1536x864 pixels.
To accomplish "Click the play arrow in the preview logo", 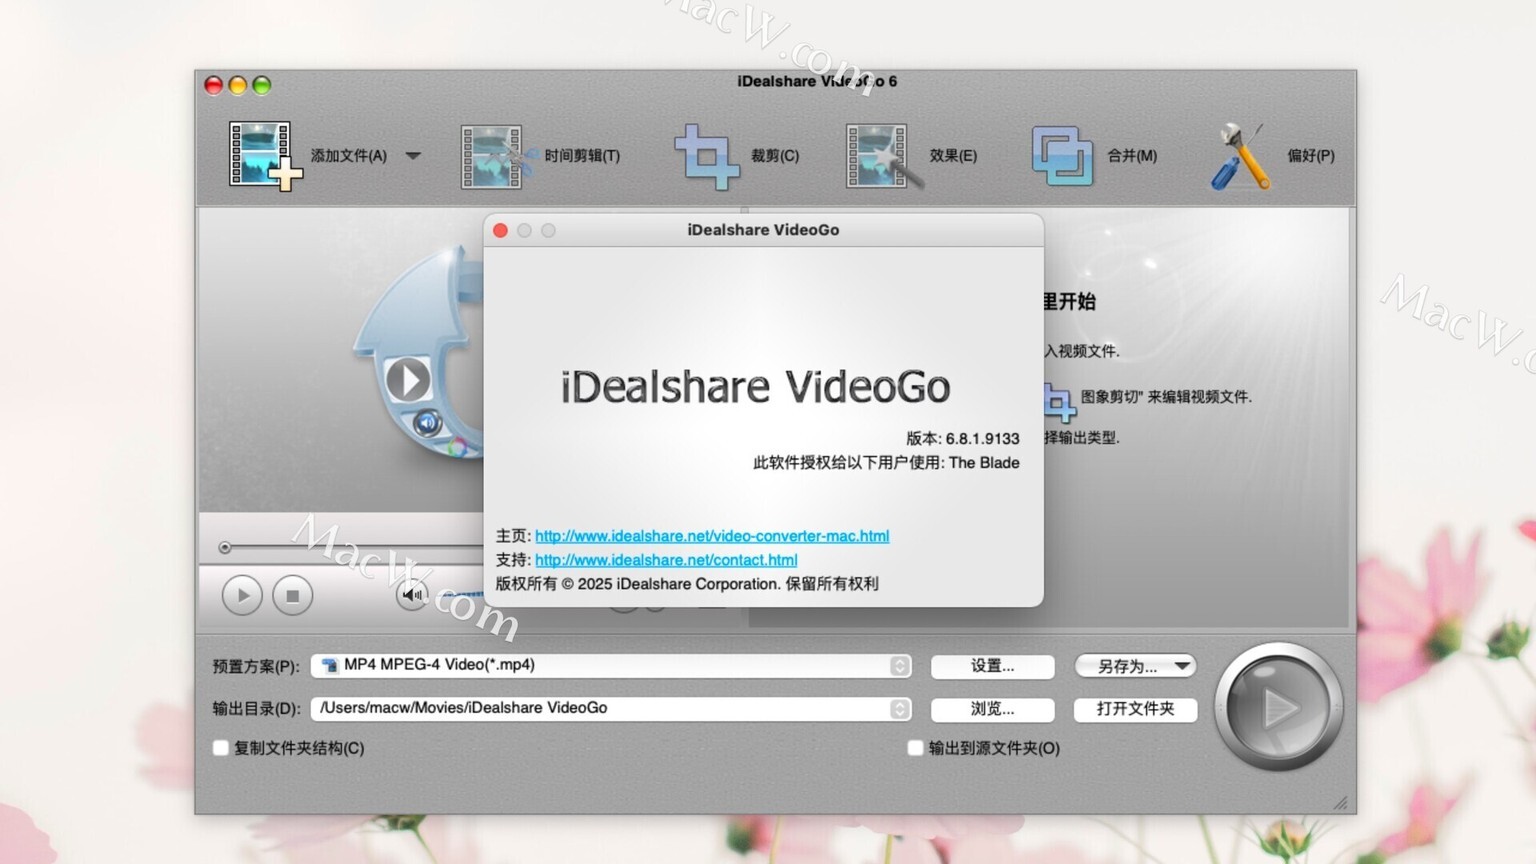I will click(x=408, y=380).
